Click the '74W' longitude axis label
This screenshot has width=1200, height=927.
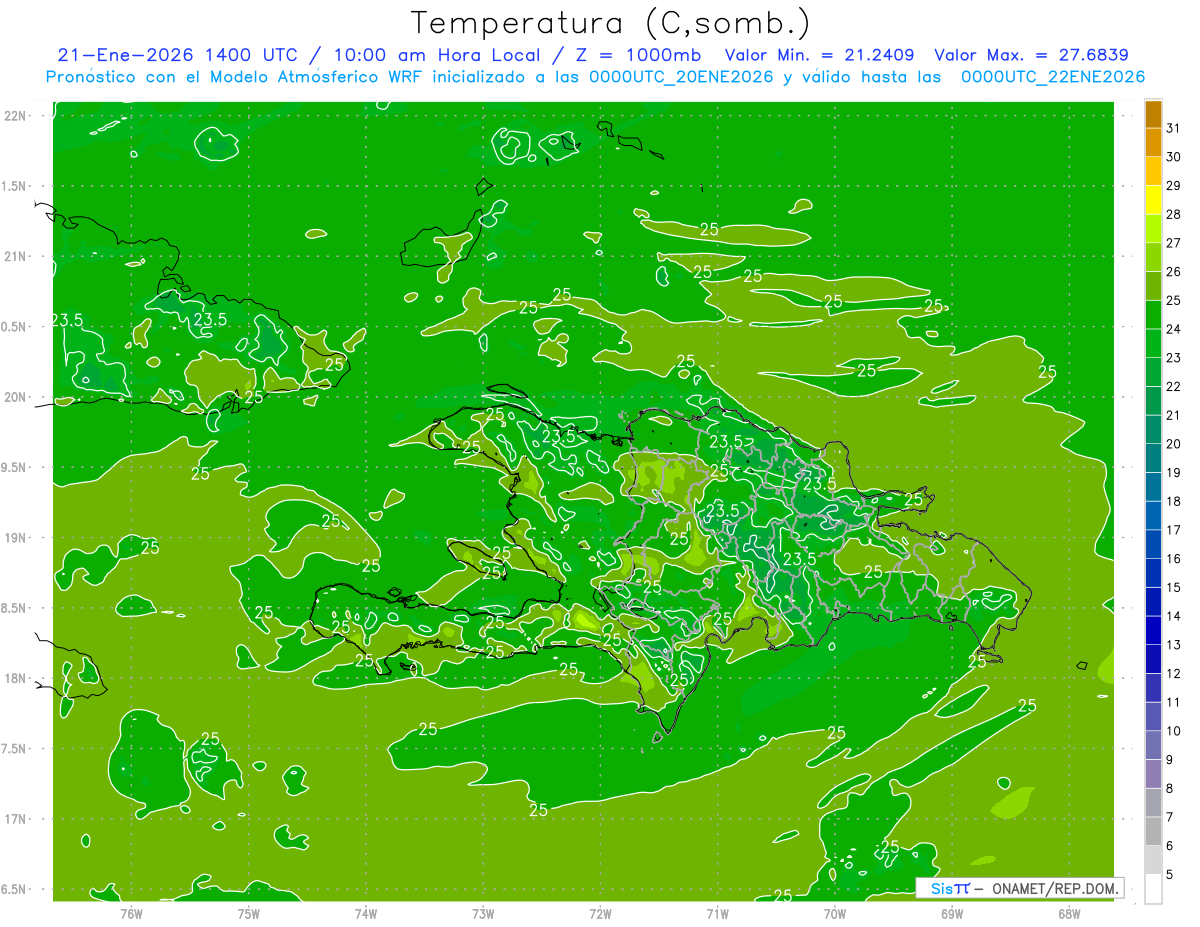[x=366, y=913]
